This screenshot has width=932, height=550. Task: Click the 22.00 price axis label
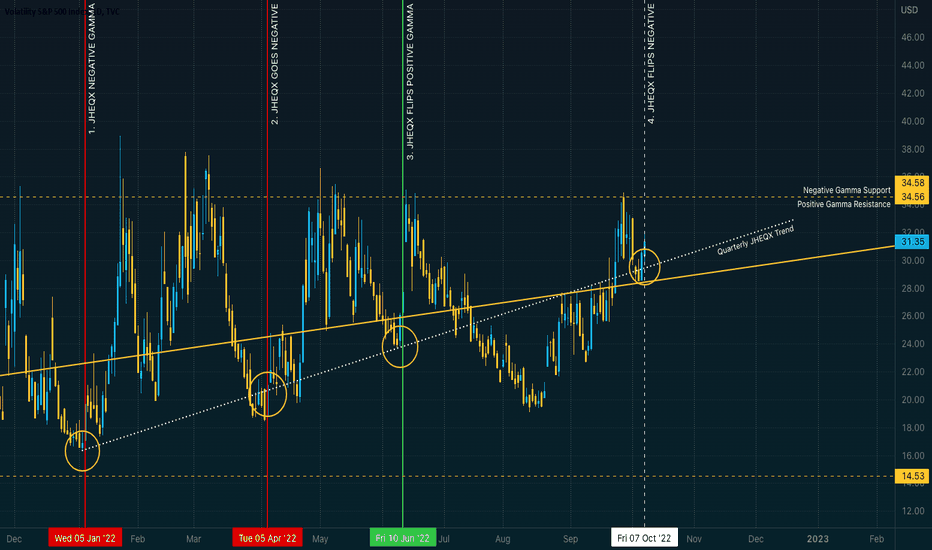point(912,372)
